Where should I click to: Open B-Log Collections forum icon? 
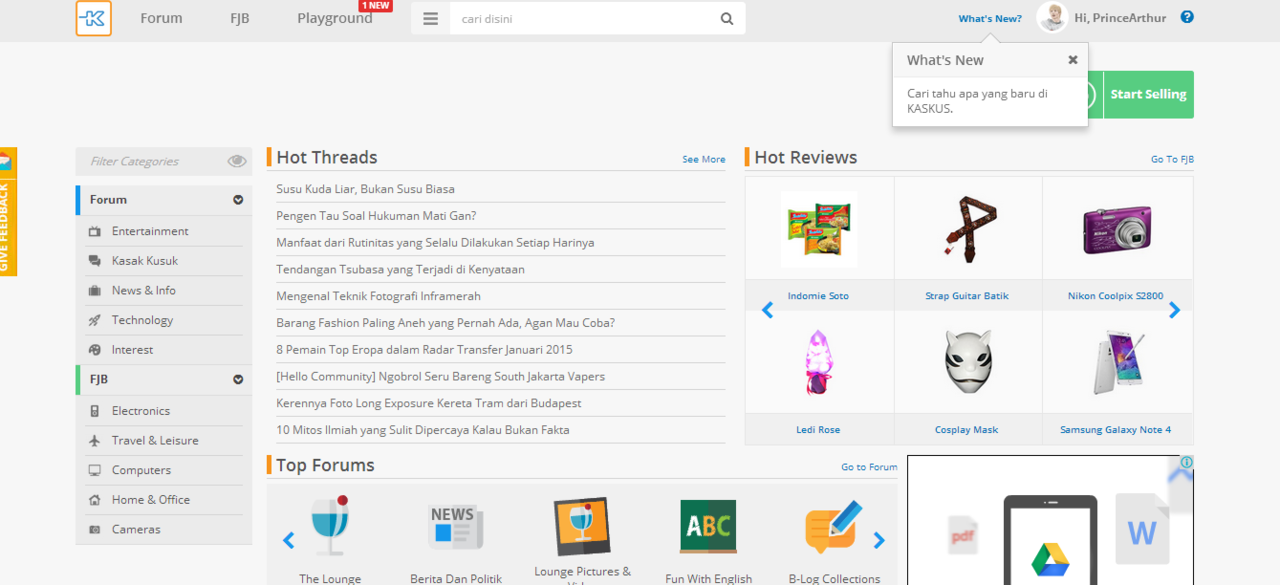click(834, 527)
